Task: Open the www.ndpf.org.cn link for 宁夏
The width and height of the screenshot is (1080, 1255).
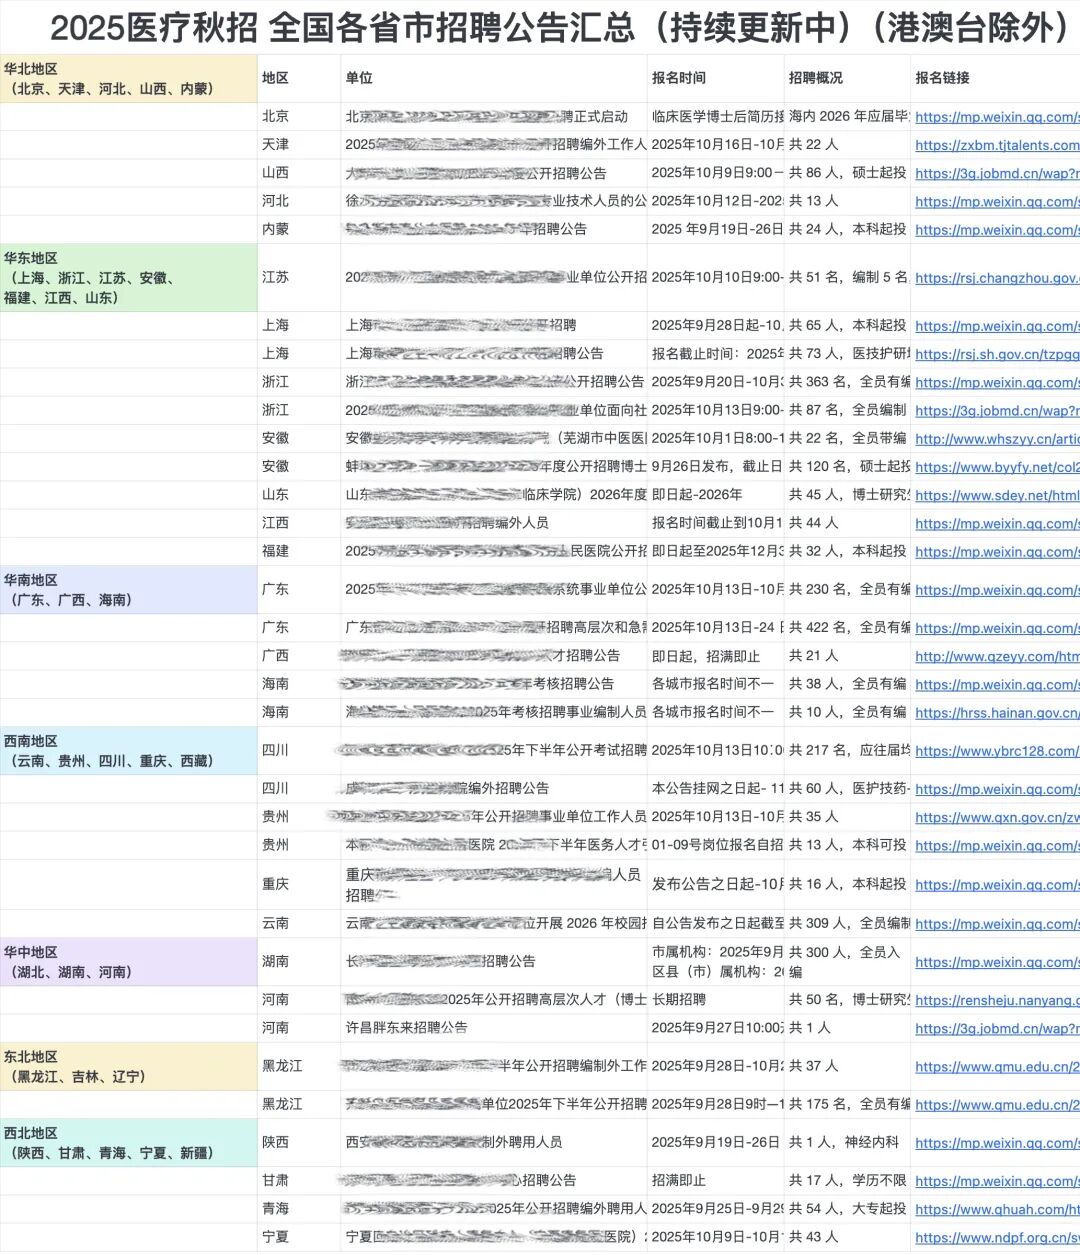Action: coord(996,1237)
